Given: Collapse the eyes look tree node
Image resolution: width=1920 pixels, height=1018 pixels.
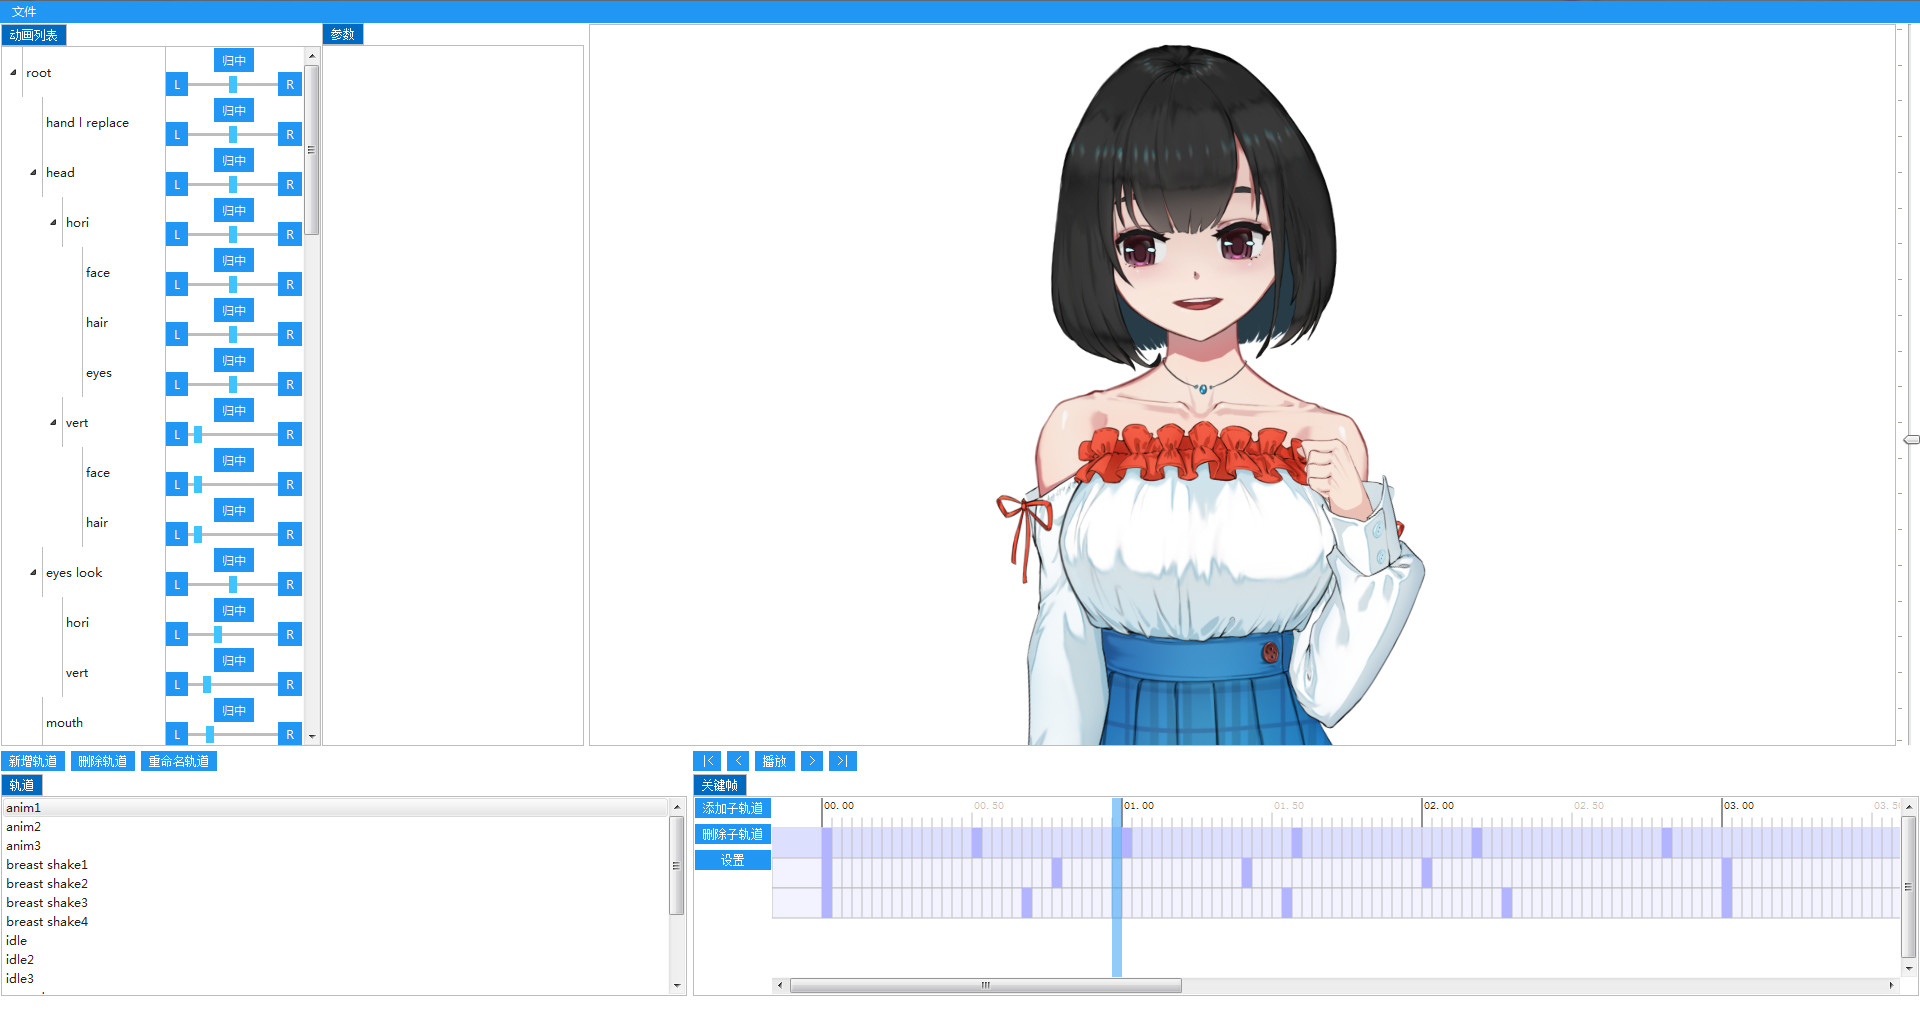Looking at the screenshot, I should 33,573.
